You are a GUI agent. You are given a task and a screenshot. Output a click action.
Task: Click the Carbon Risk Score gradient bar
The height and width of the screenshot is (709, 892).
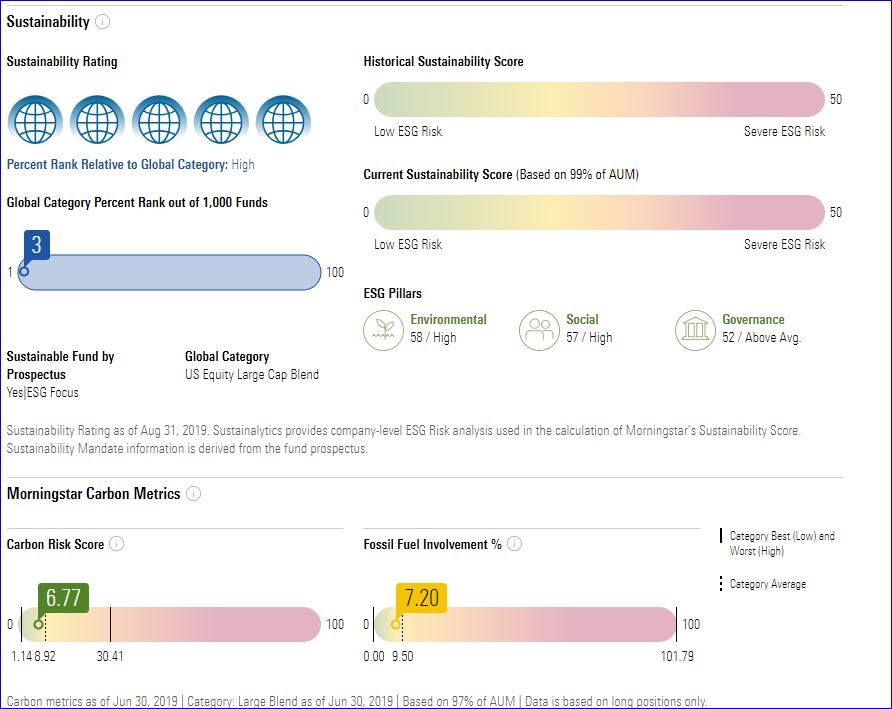click(170, 624)
